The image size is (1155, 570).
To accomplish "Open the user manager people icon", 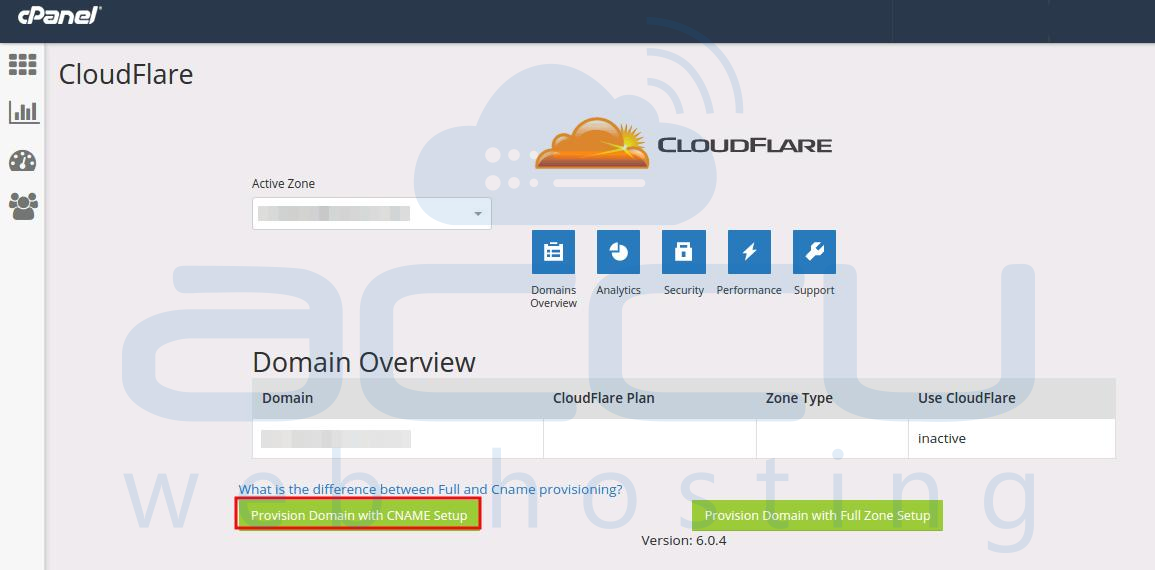I will [x=23, y=207].
